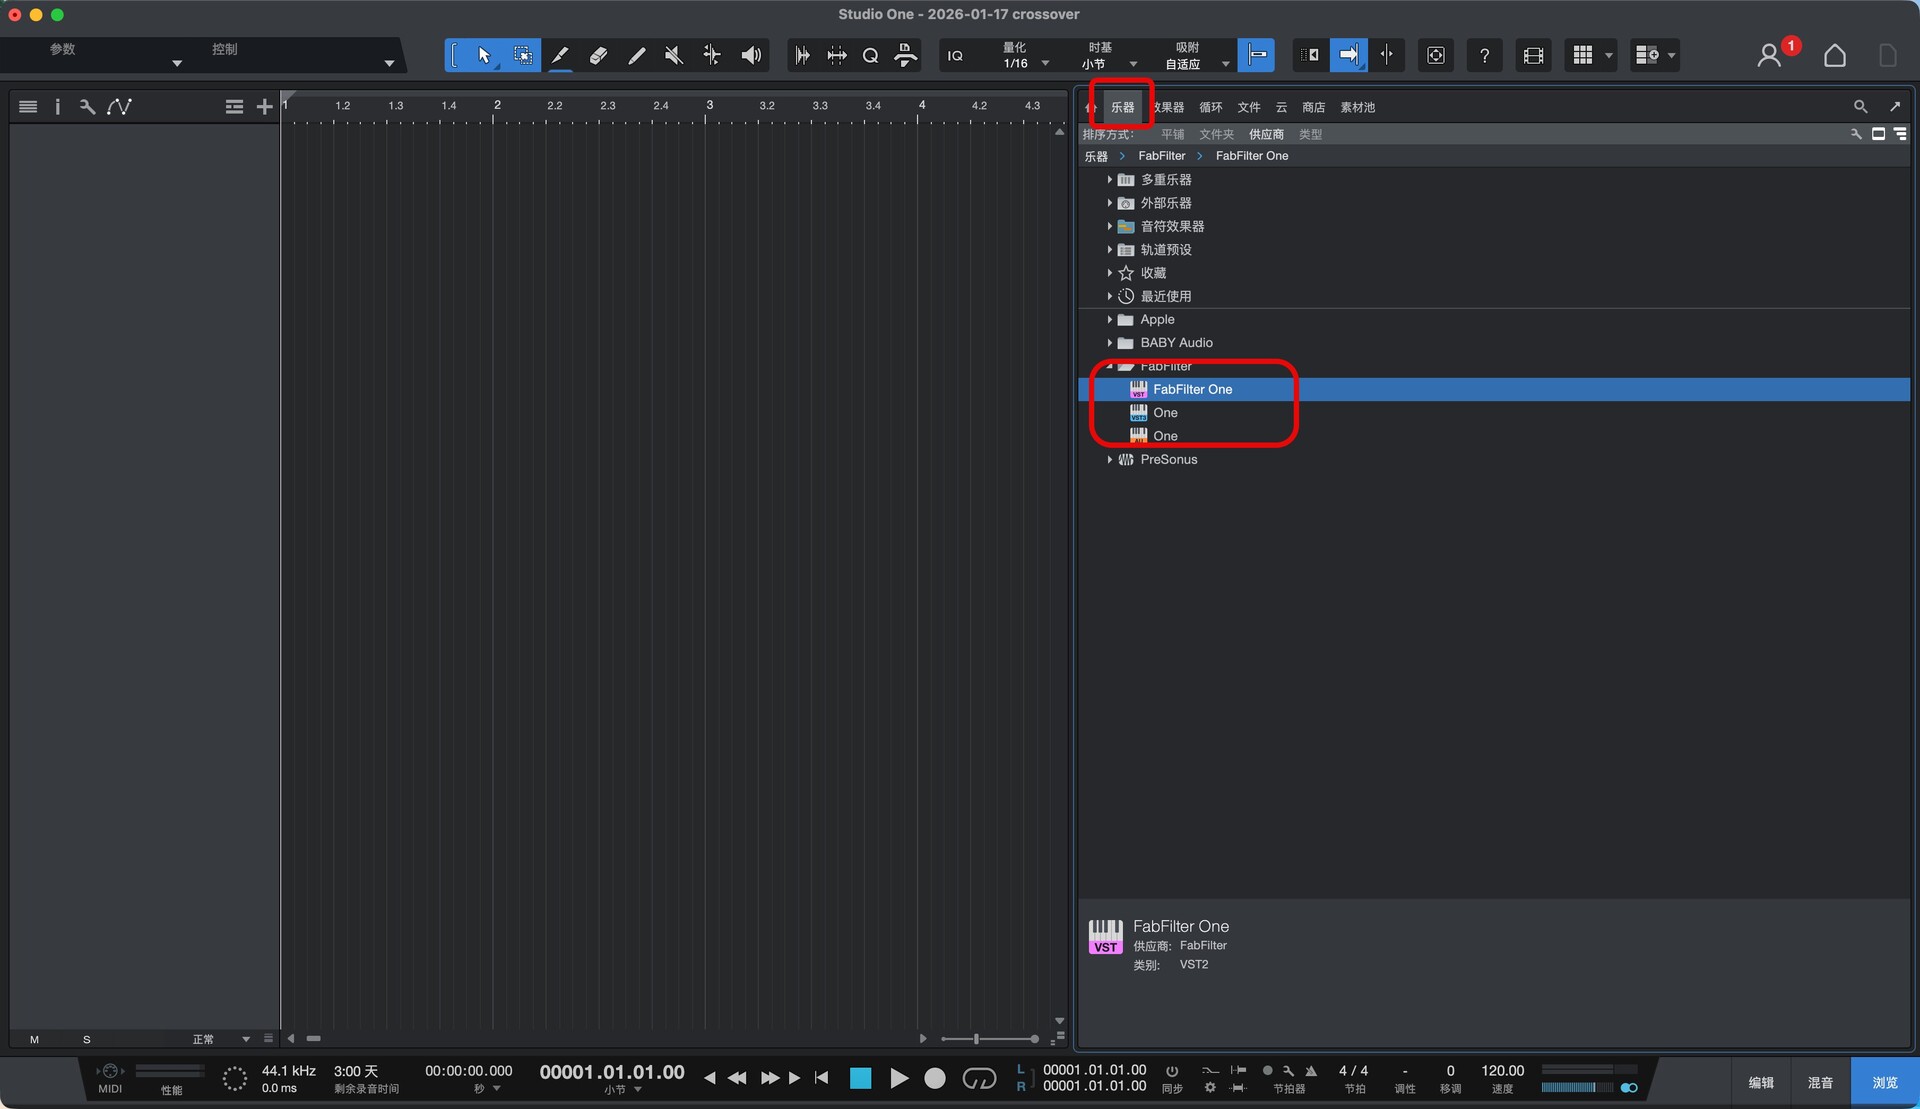
Task: Click the browser search magnifier icon
Action: coord(1860,107)
